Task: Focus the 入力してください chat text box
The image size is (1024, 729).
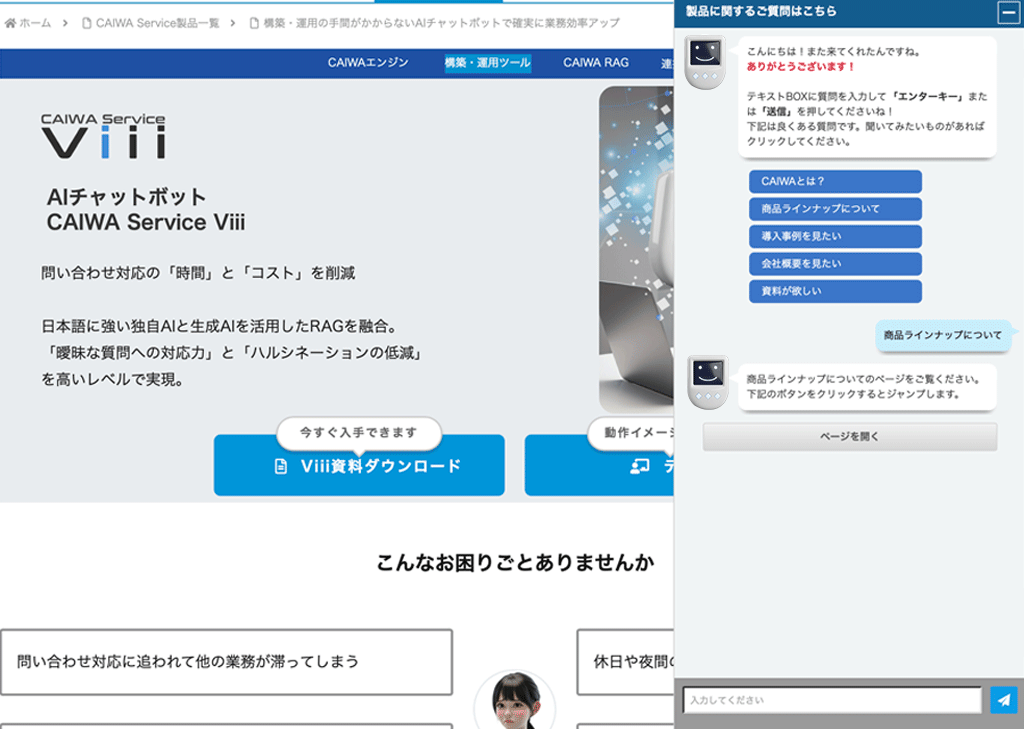Action: pos(831,701)
